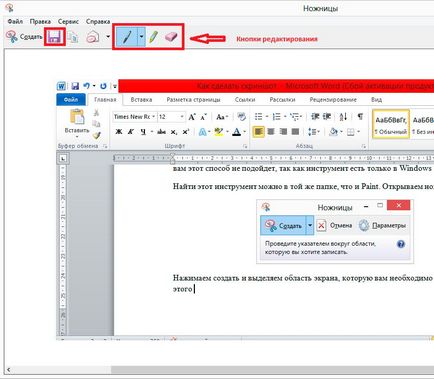Screen dimensions: 434x379
Task: Copy the snip using the copy icon
Action: (x=73, y=37)
